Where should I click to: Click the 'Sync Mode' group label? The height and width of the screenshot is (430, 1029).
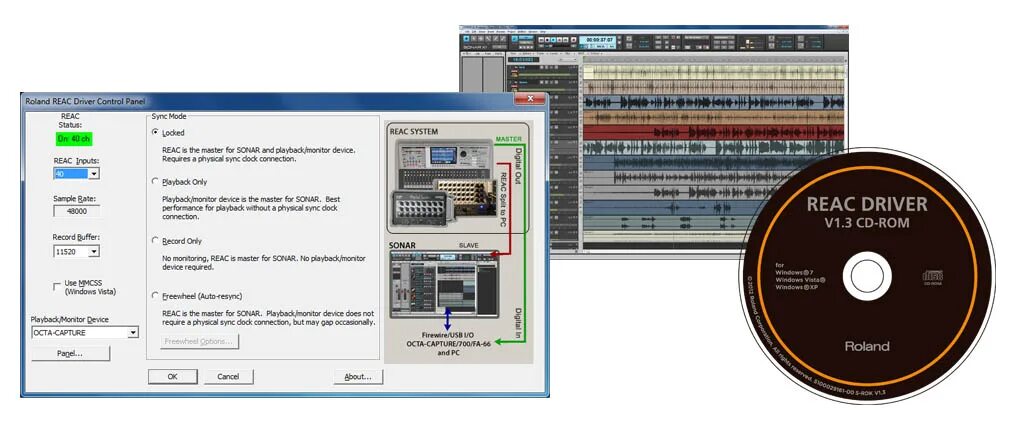(169, 116)
